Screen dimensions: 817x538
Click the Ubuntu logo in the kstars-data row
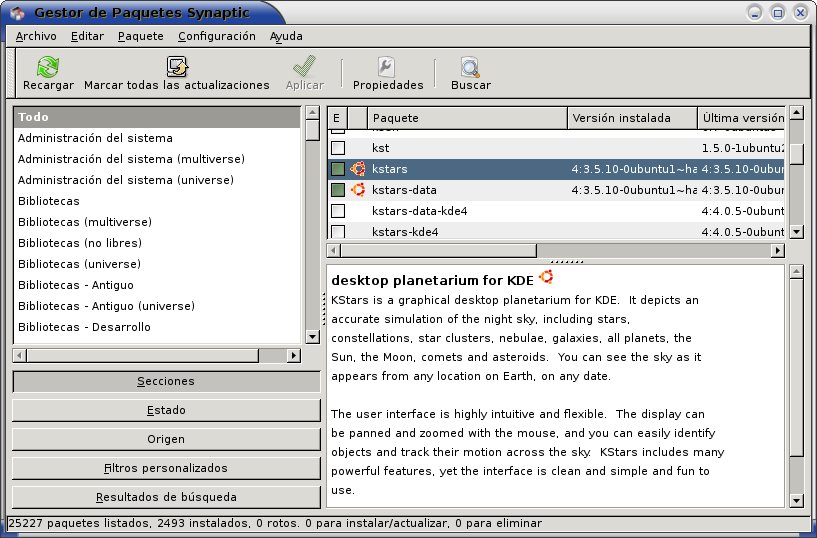coord(358,190)
